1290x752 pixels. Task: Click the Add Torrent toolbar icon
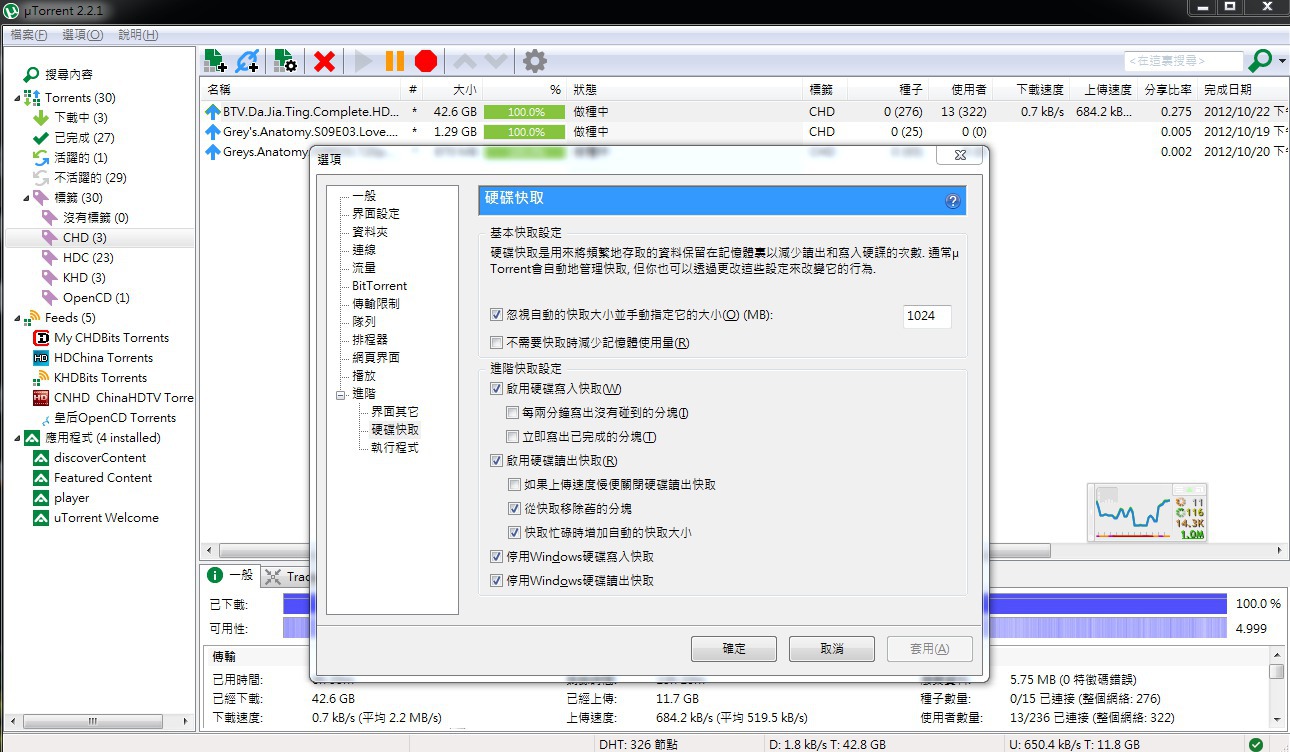[215, 61]
